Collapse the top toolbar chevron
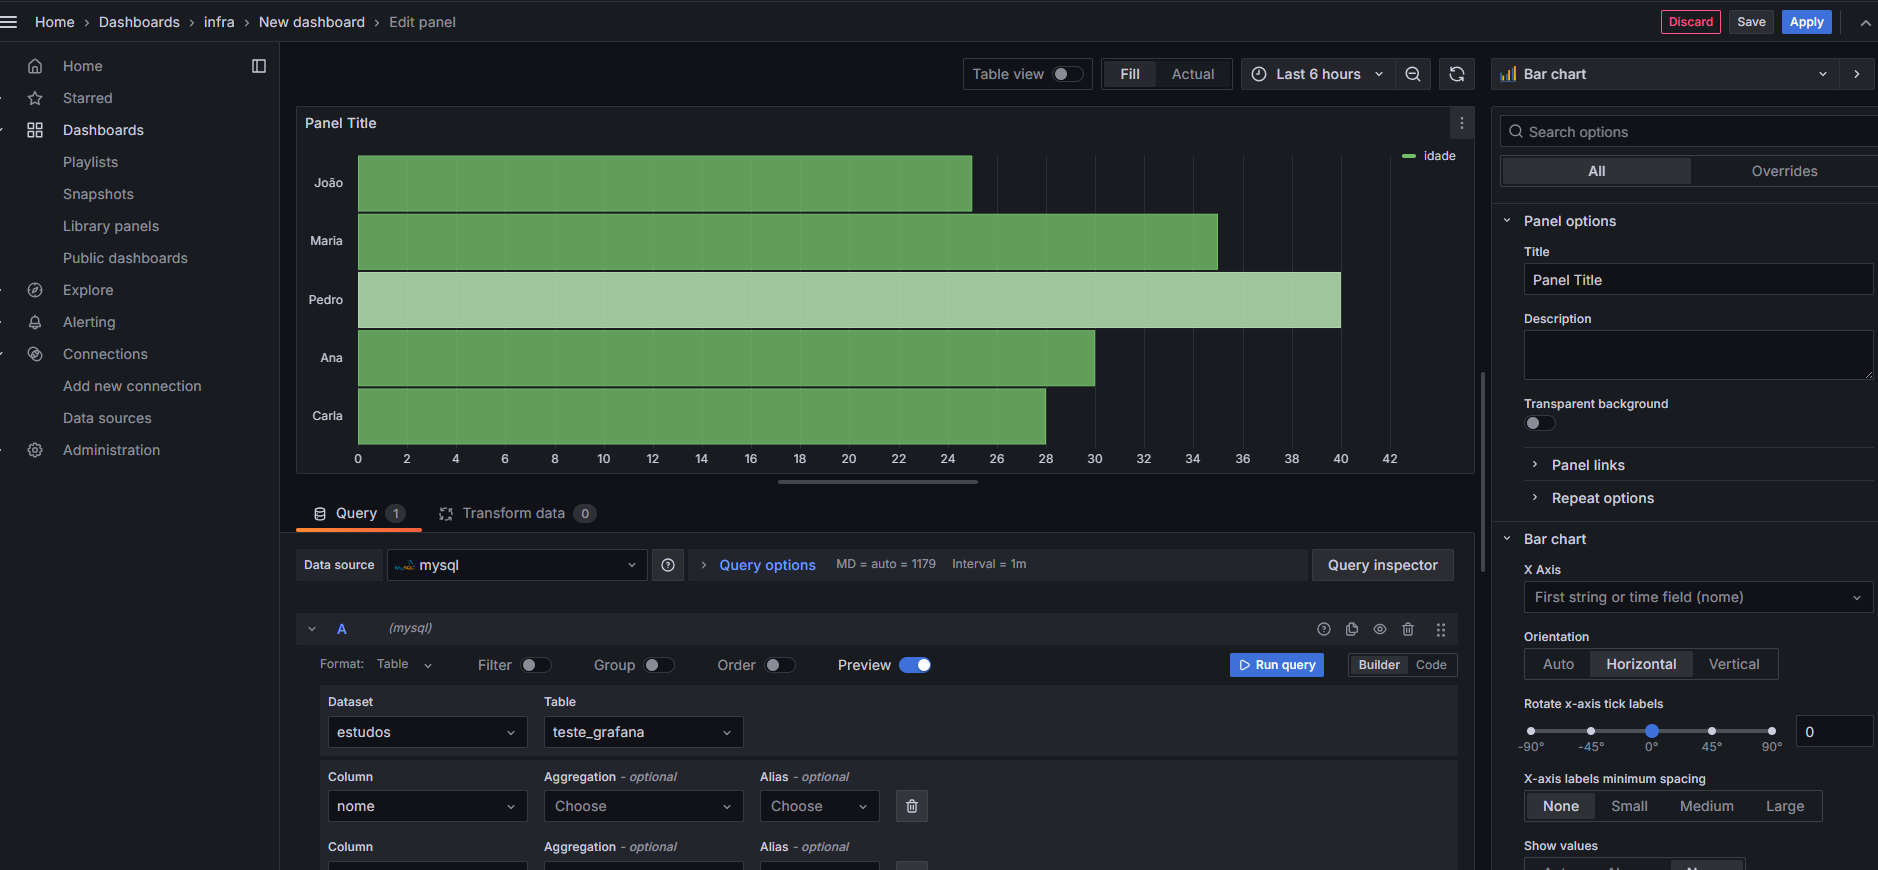Screen dimensions: 1878x870 [1866, 22]
